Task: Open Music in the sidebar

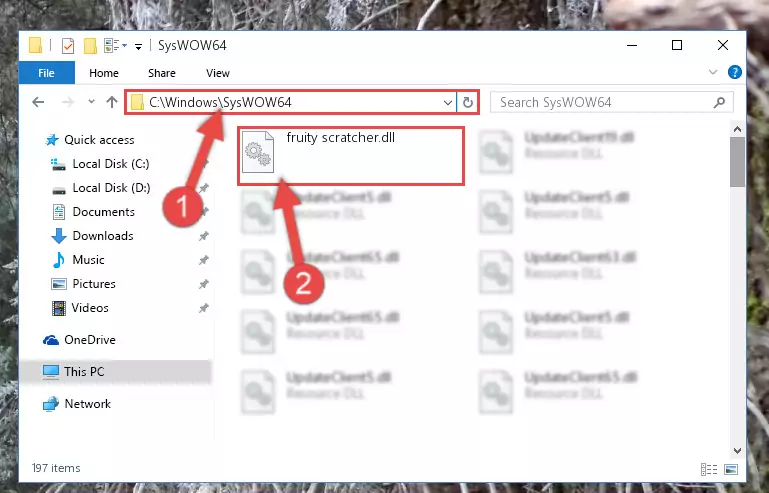Action: pyautogui.click(x=88, y=260)
